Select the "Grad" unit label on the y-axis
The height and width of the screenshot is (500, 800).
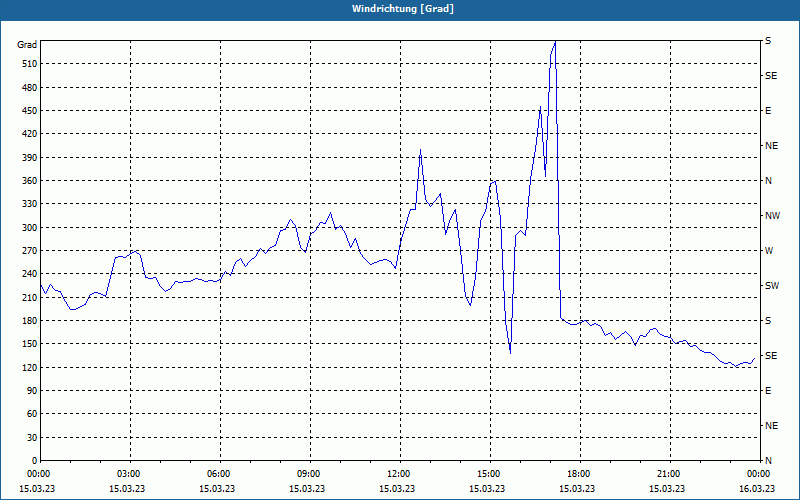(27, 45)
